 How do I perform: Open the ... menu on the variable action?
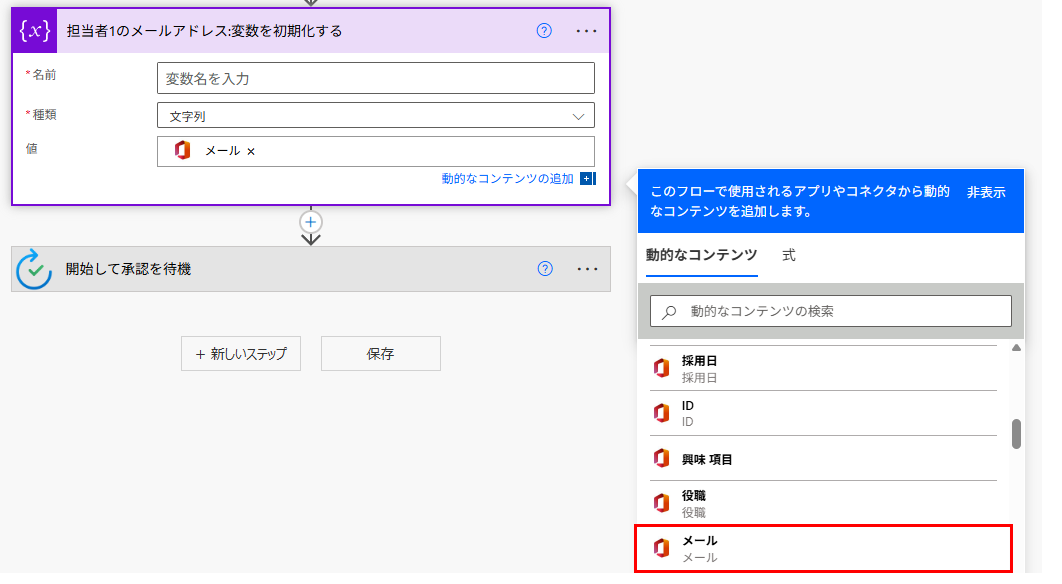click(586, 32)
